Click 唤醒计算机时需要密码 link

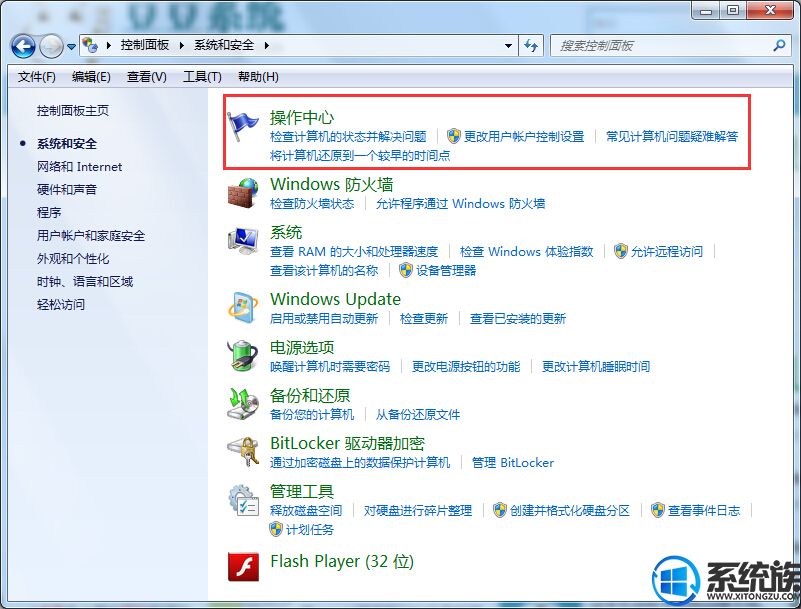coord(330,366)
